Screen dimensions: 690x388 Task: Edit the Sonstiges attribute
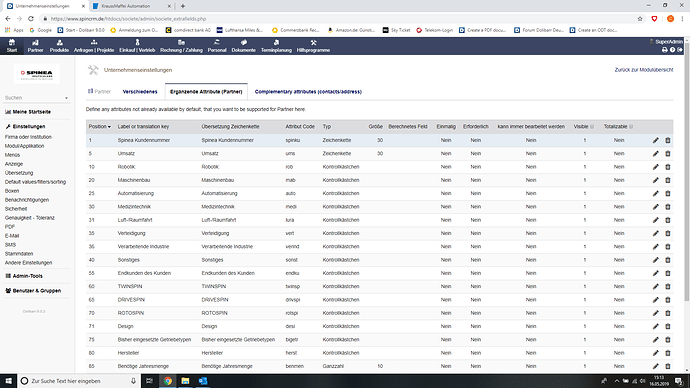tap(656, 260)
